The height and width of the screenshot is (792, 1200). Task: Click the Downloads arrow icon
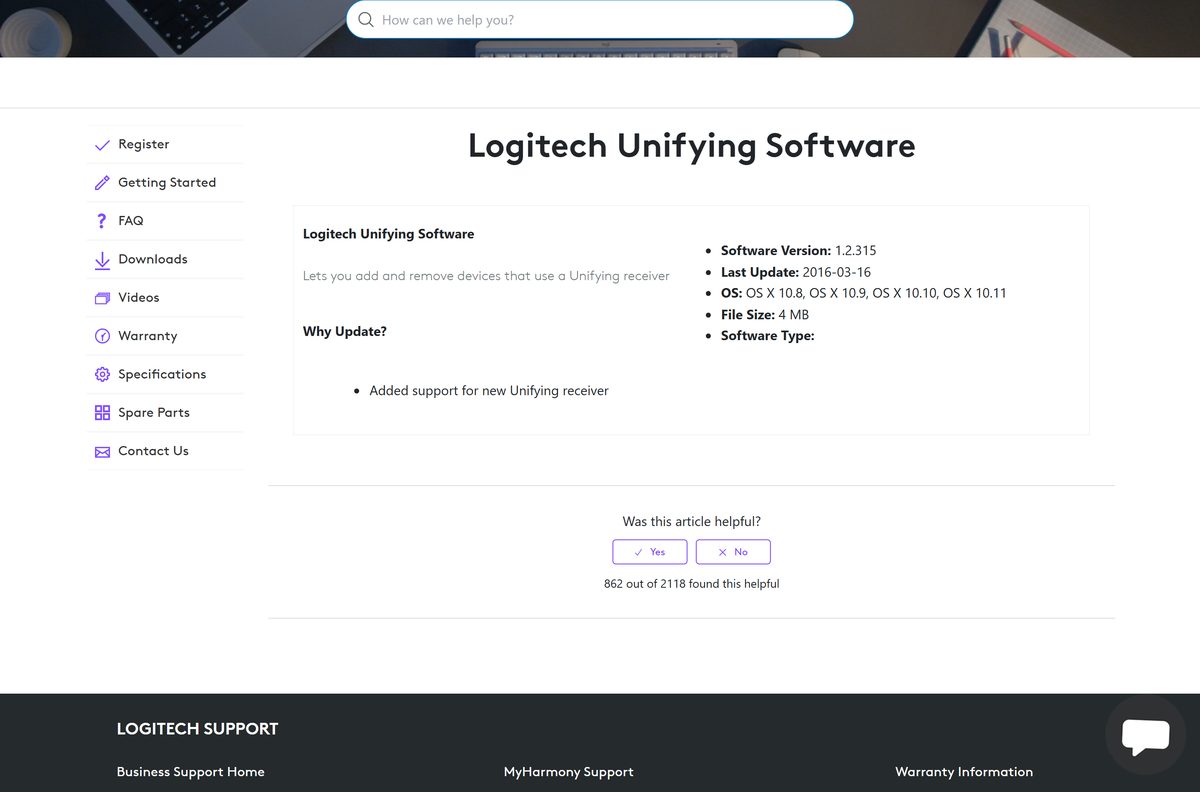pos(102,260)
